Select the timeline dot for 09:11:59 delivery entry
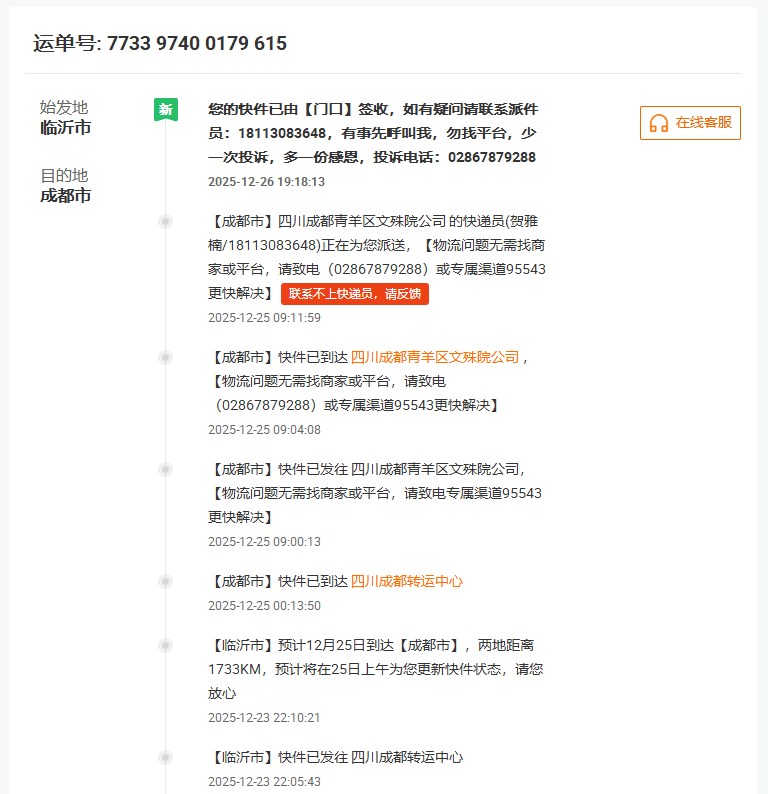768x794 pixels. (165, 222)
